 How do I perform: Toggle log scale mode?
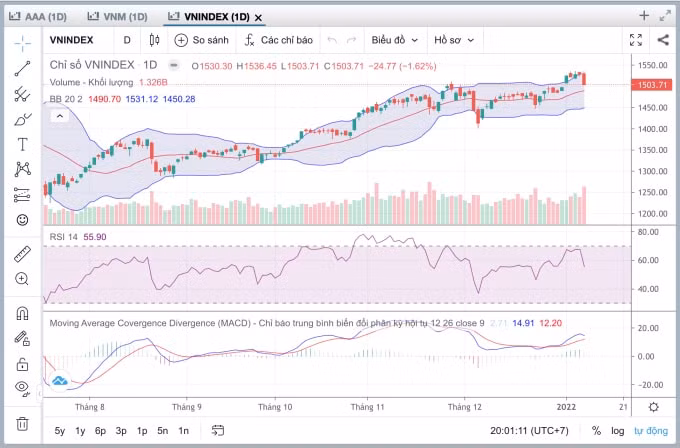click(x=618, y=431)
